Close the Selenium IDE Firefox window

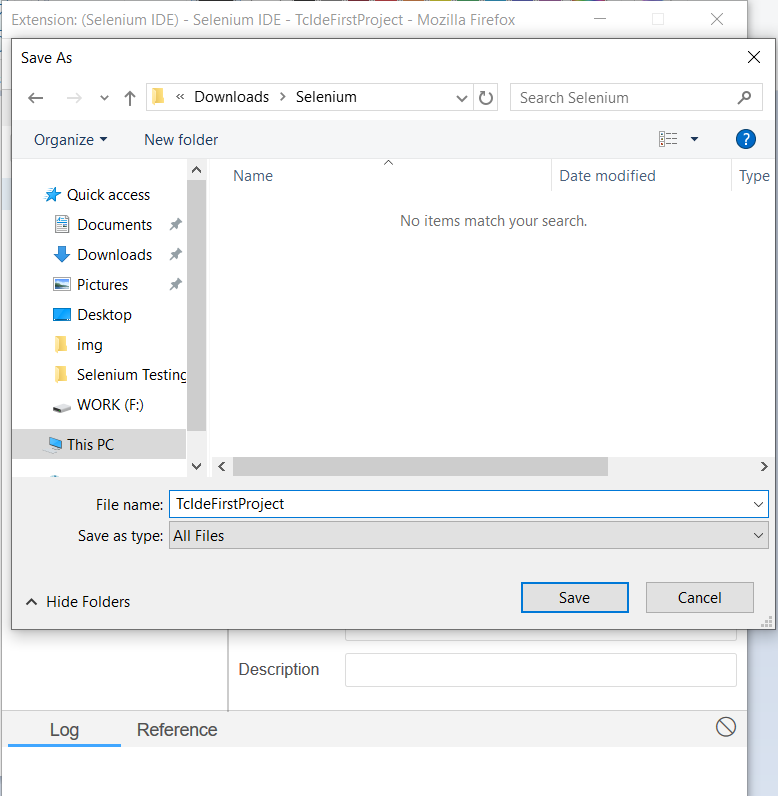click(x=717, y=19)
